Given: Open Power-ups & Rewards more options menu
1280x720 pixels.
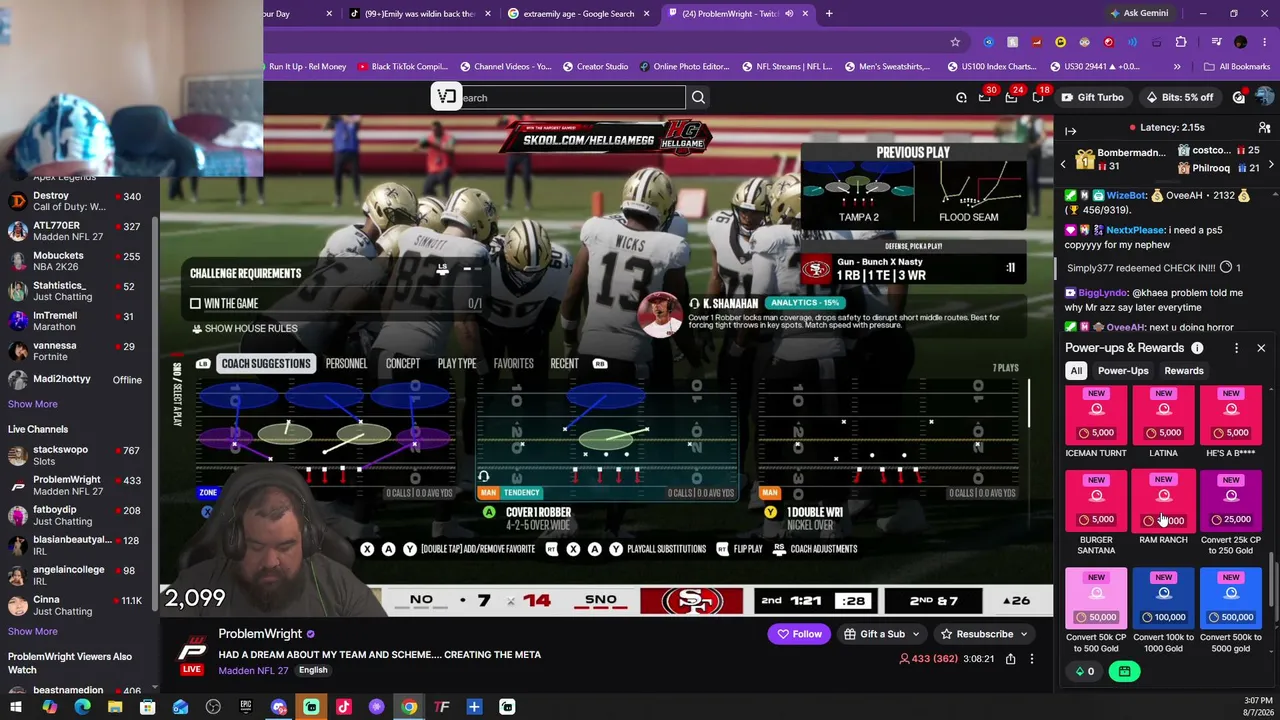Looking at the screenshot, I should (x=1236, y=348).
